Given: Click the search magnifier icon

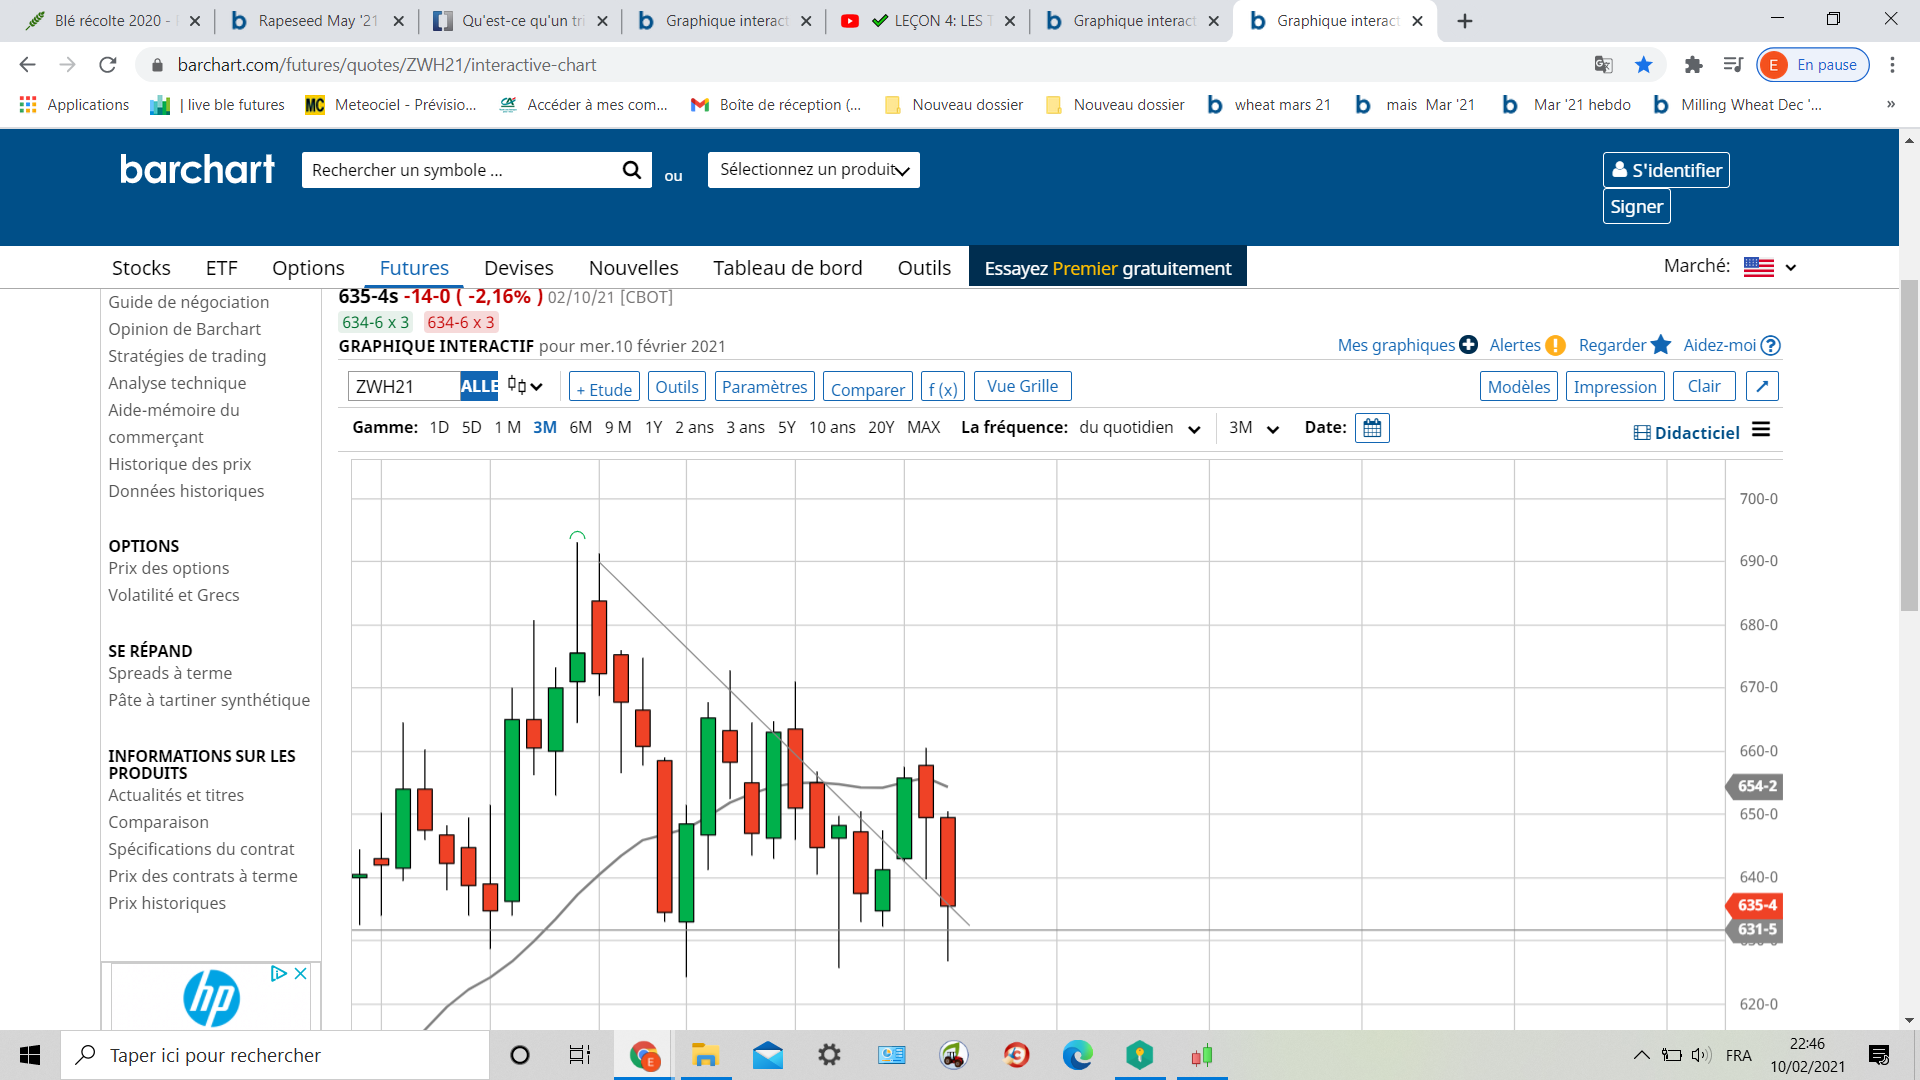Looking at the screenshot, I should [x=631, y=170].
